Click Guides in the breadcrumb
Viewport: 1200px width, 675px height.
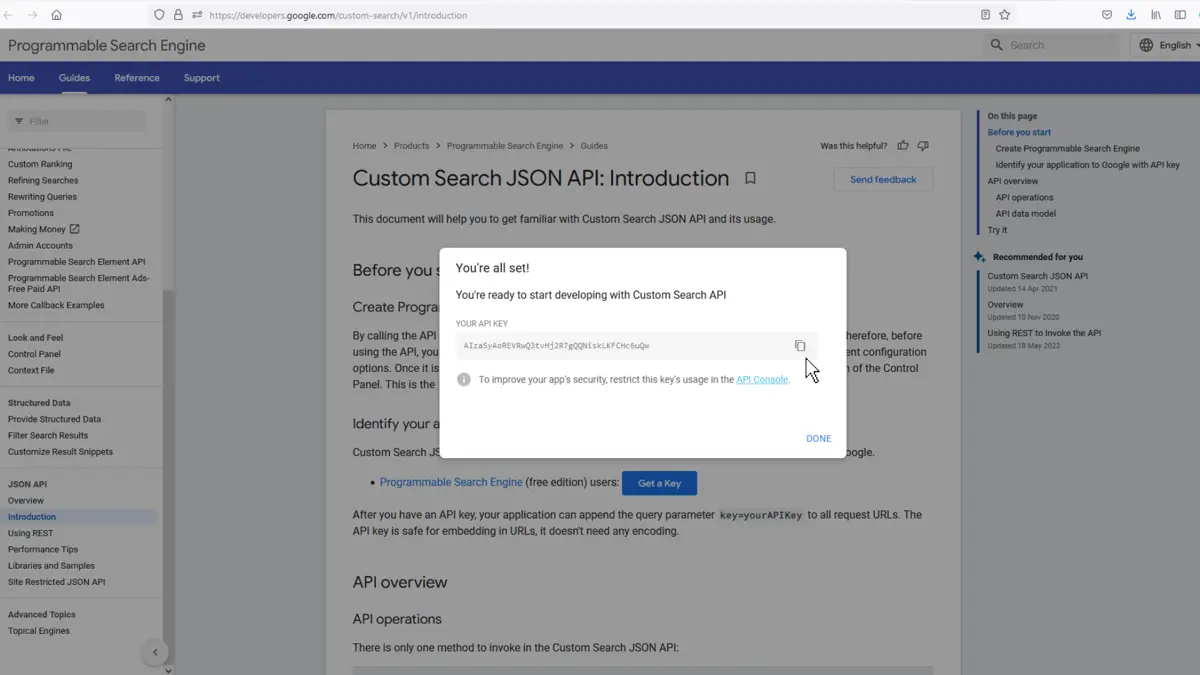pyautogui.click(x=594, y=146)
